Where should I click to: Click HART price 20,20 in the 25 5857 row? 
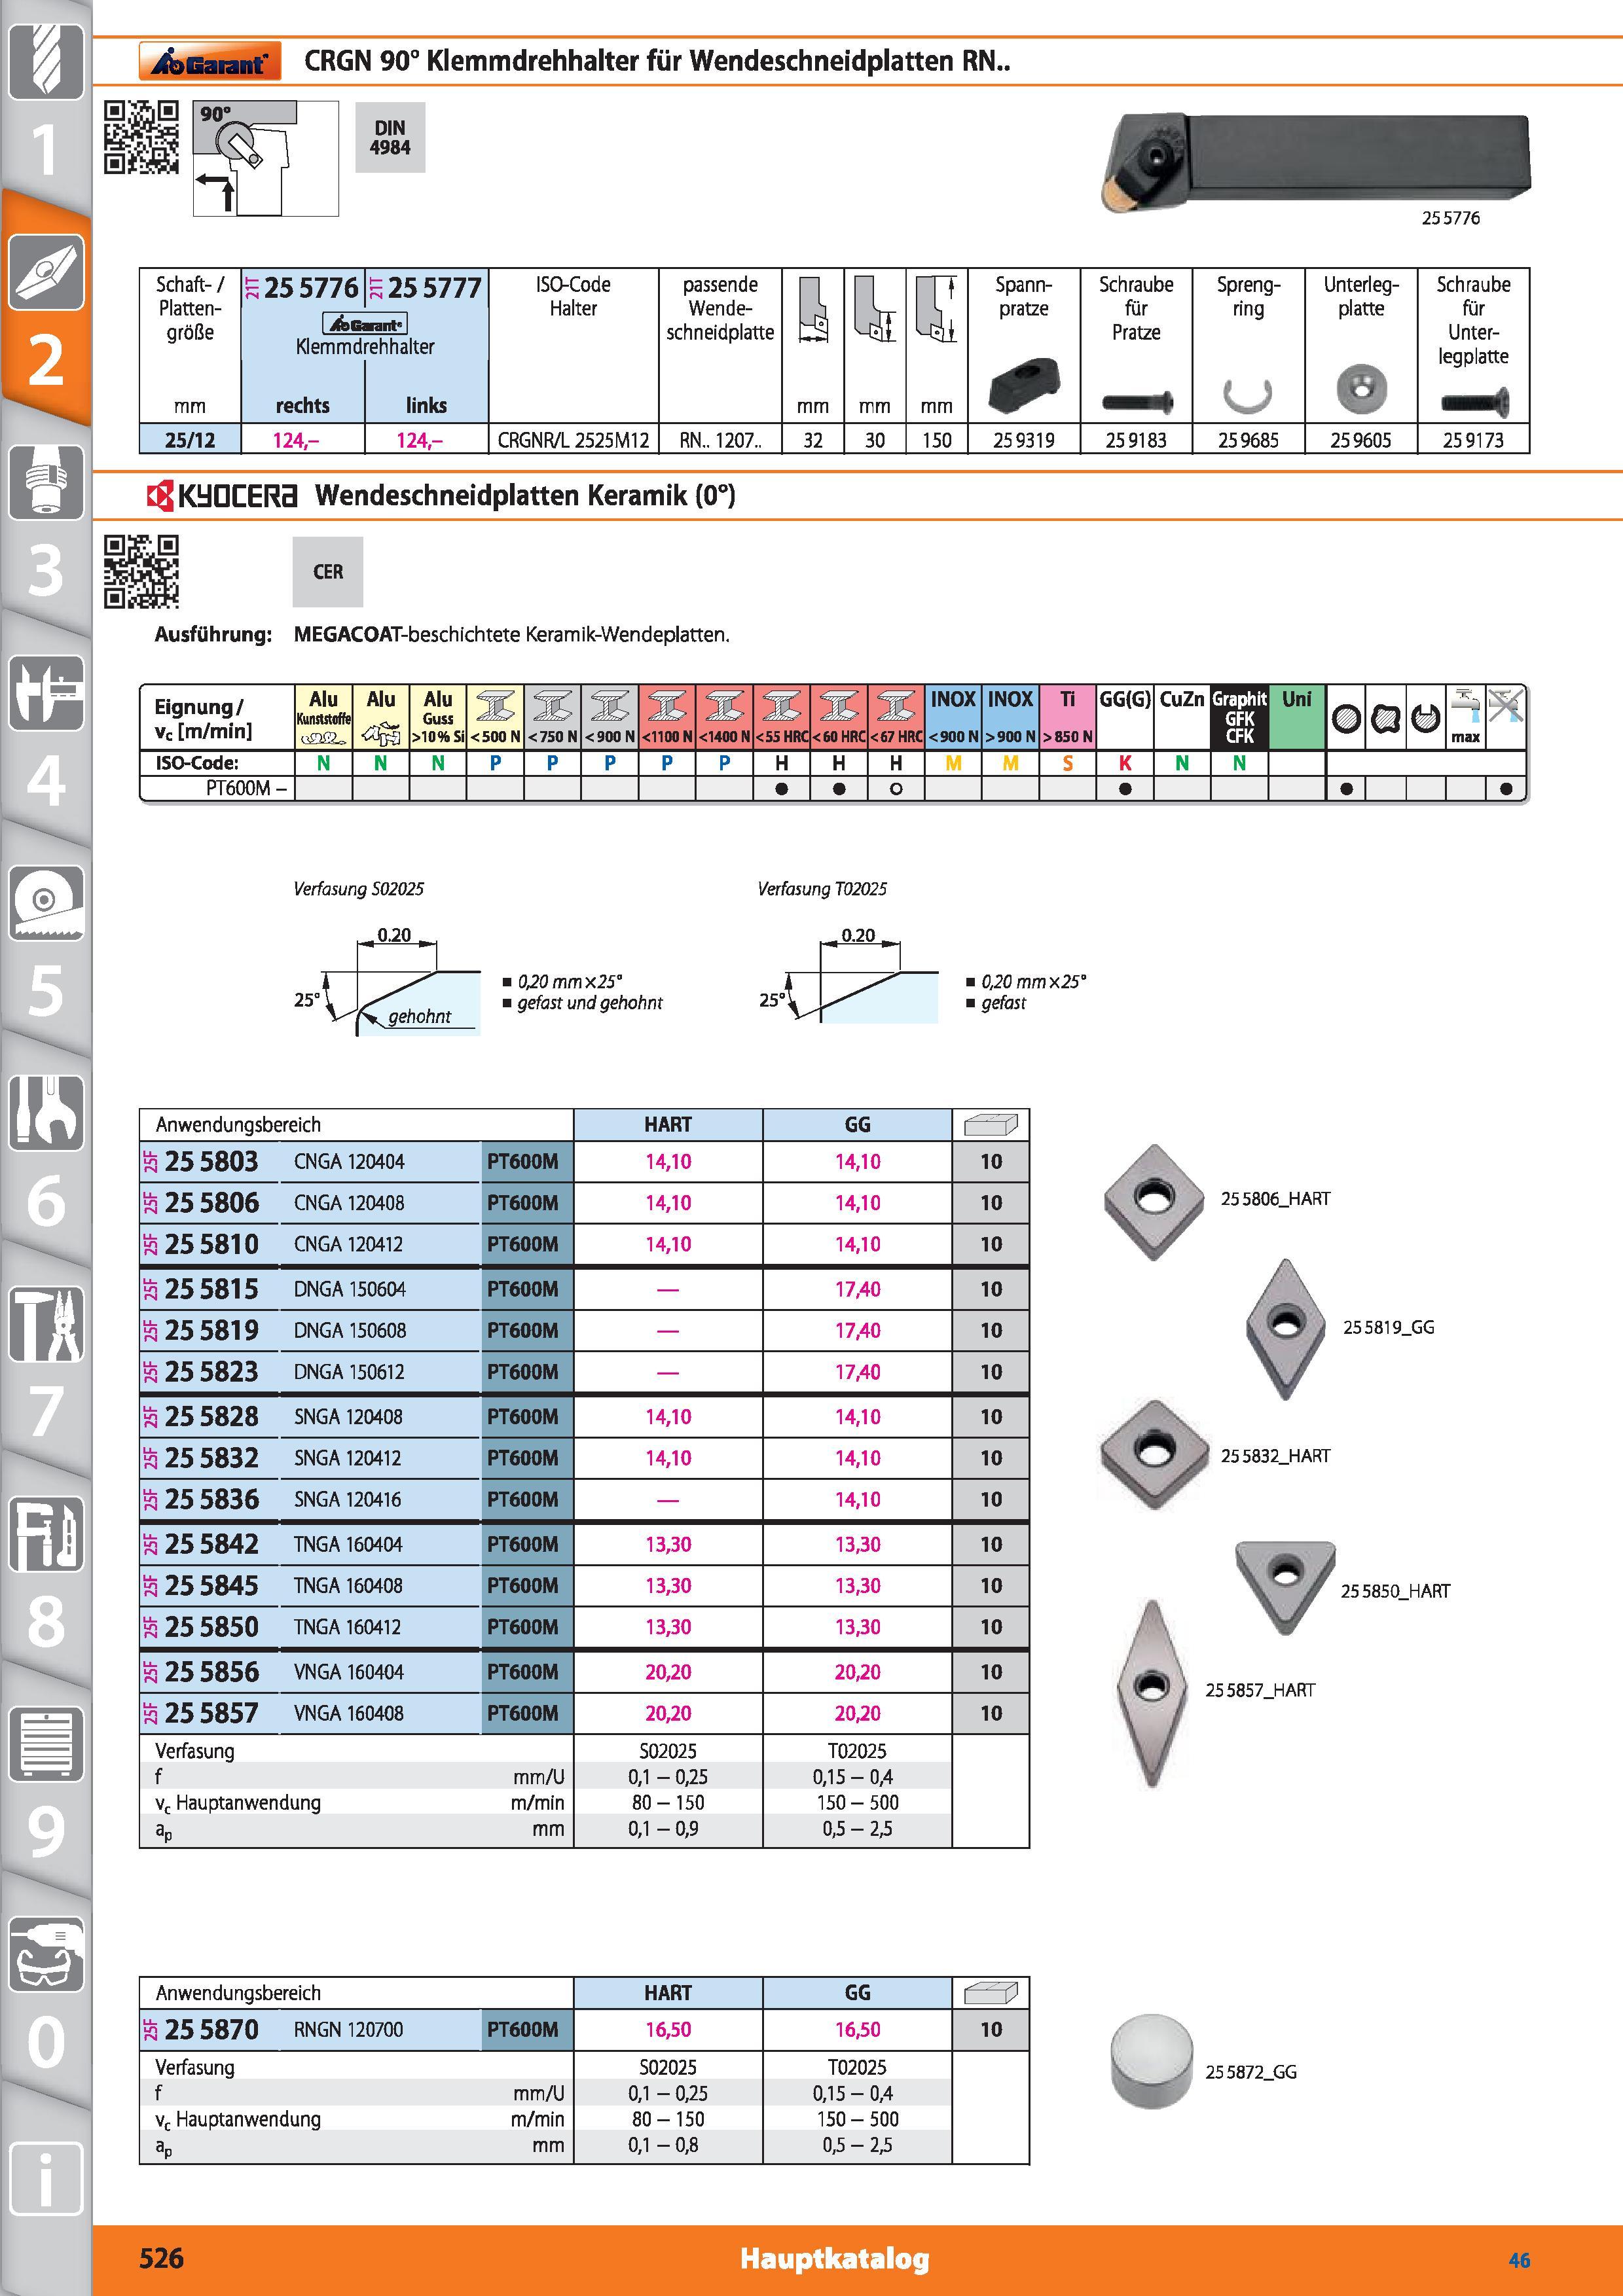point(668,1714)
